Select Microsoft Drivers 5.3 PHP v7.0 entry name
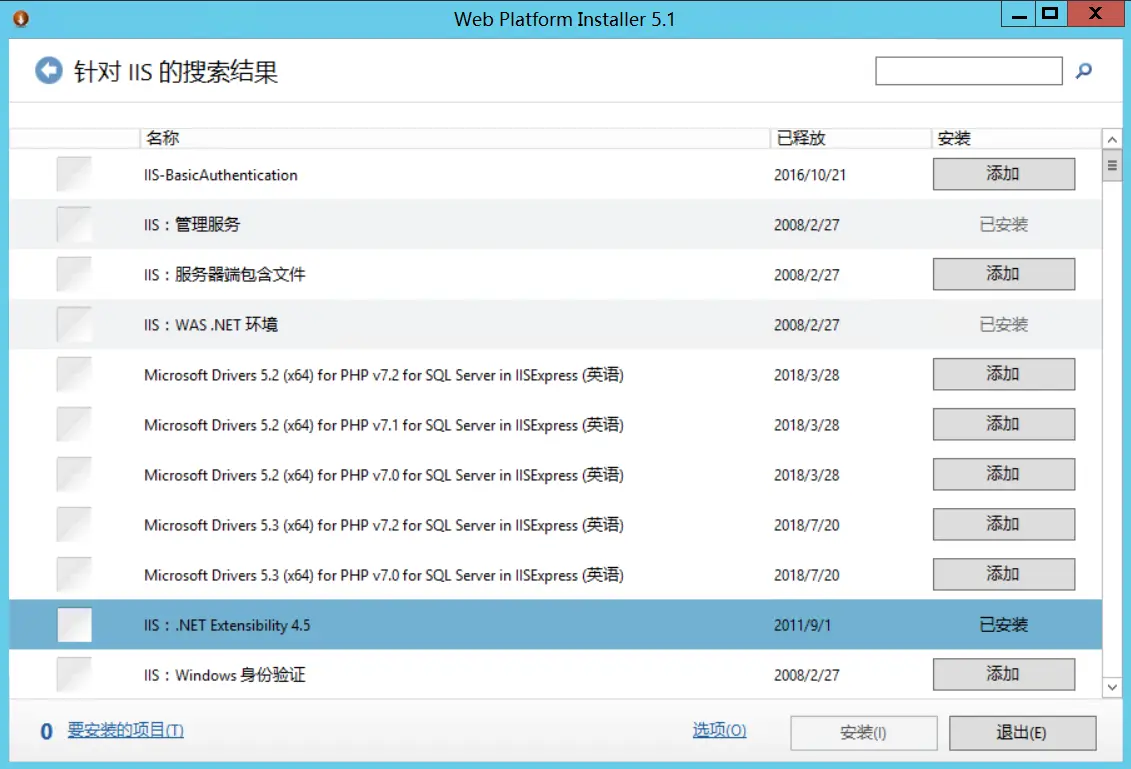Screen dimensions: 1131x769 (x=384, y=574)
